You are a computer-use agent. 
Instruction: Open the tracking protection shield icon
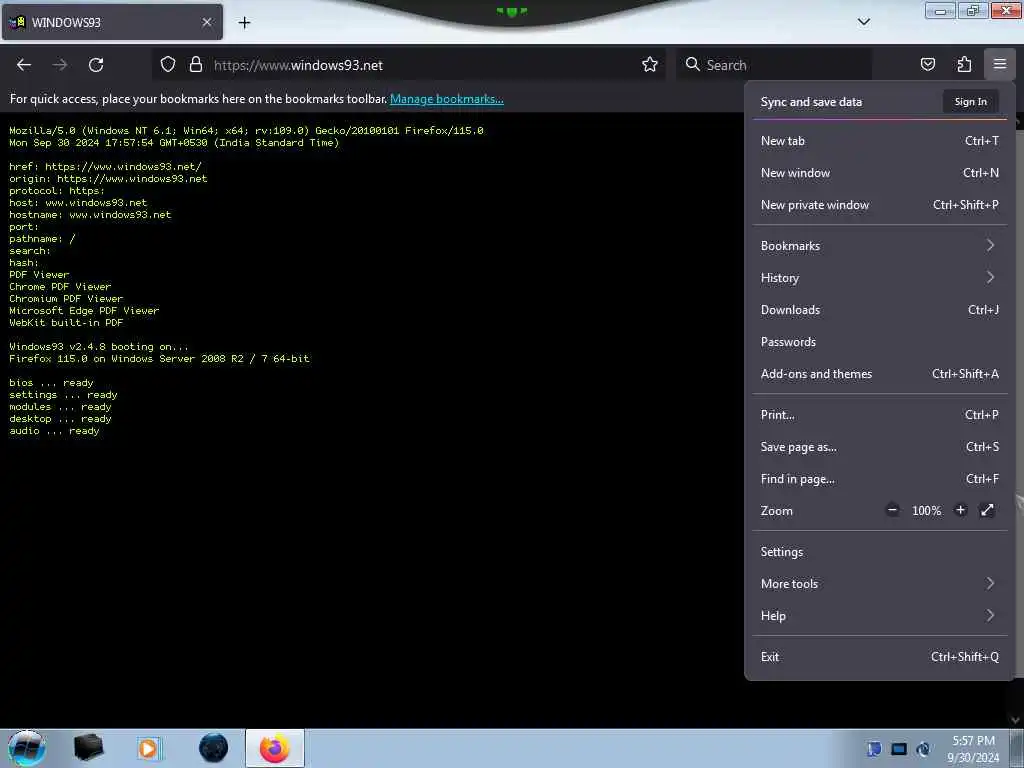click(168, 64)
